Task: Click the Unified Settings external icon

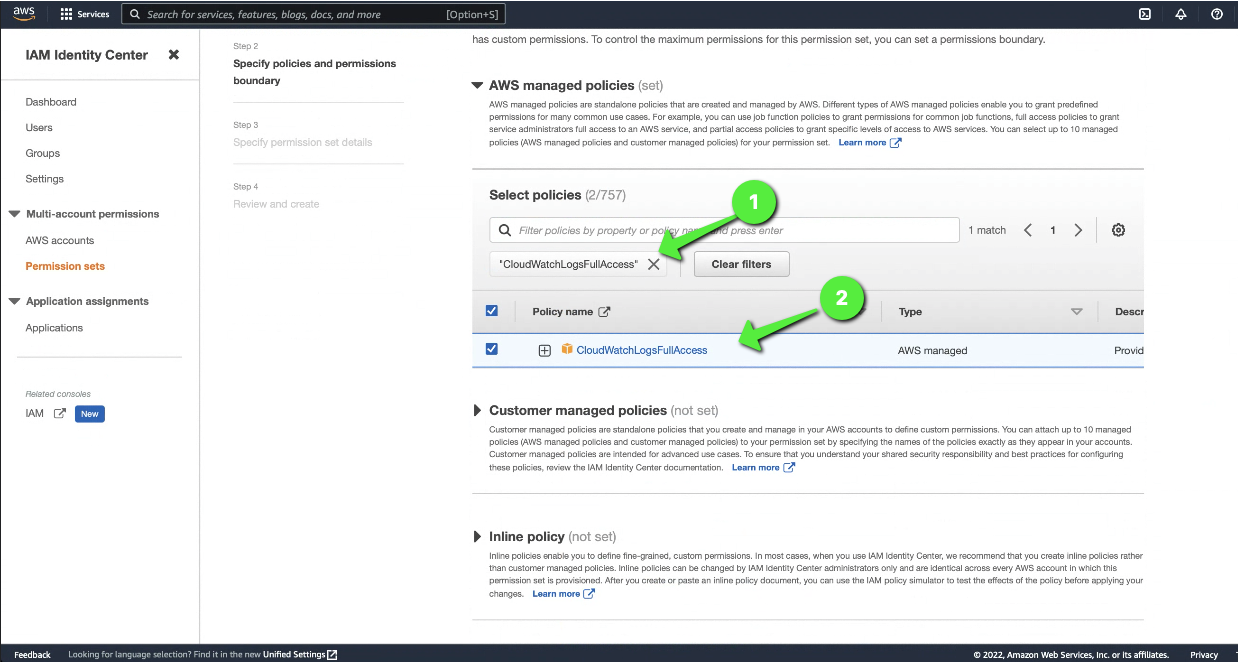Action: coord(332,655)
